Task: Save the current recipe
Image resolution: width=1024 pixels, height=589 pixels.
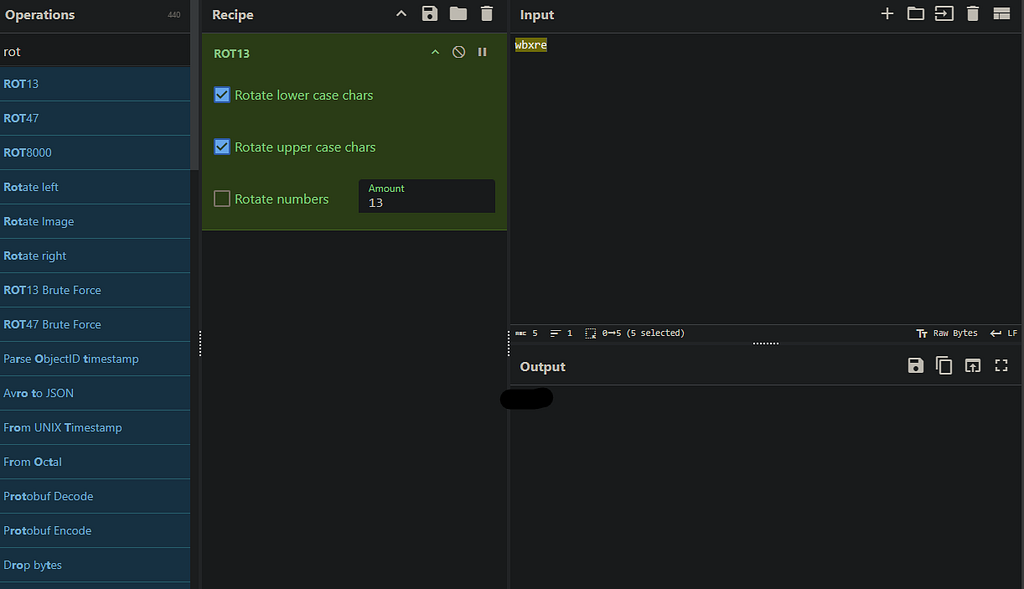Action: [x=429, y=14]
